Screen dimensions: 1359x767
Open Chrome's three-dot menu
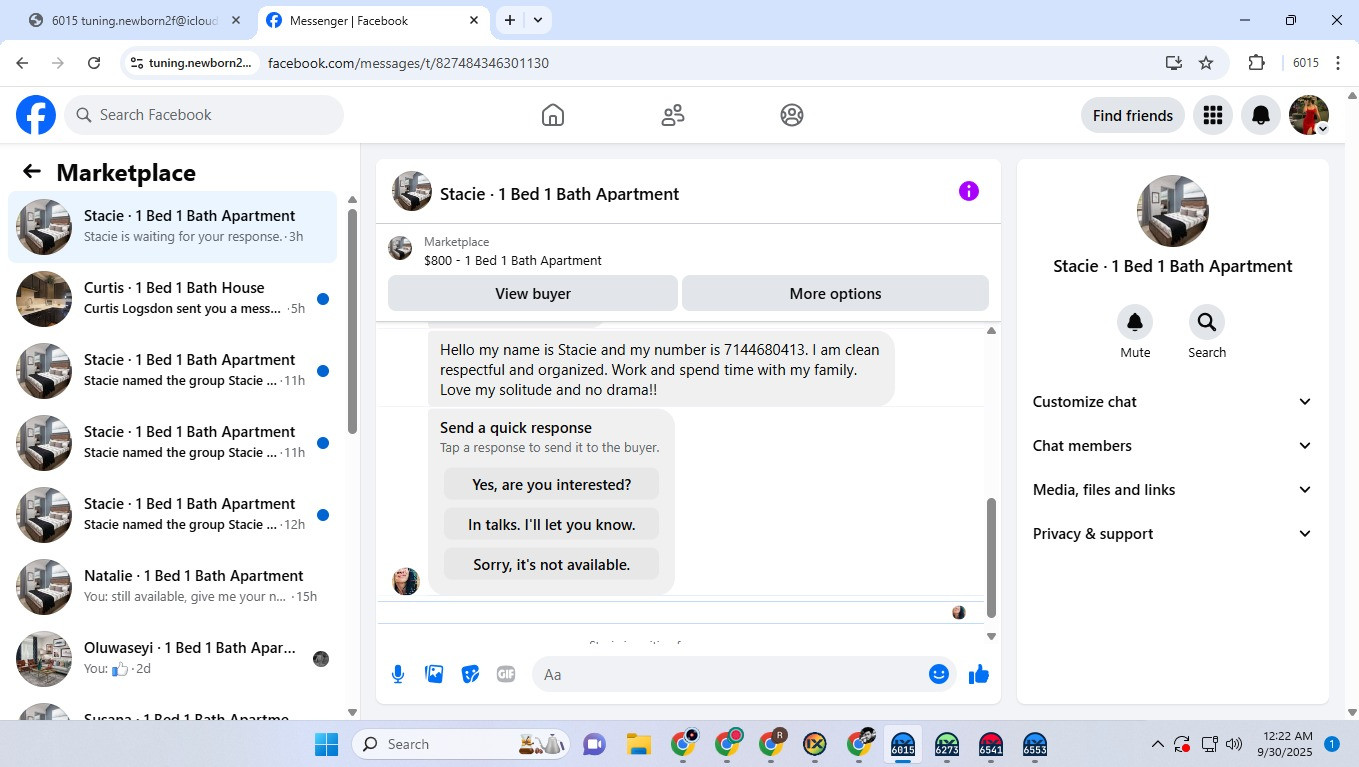click(1338, 63)
